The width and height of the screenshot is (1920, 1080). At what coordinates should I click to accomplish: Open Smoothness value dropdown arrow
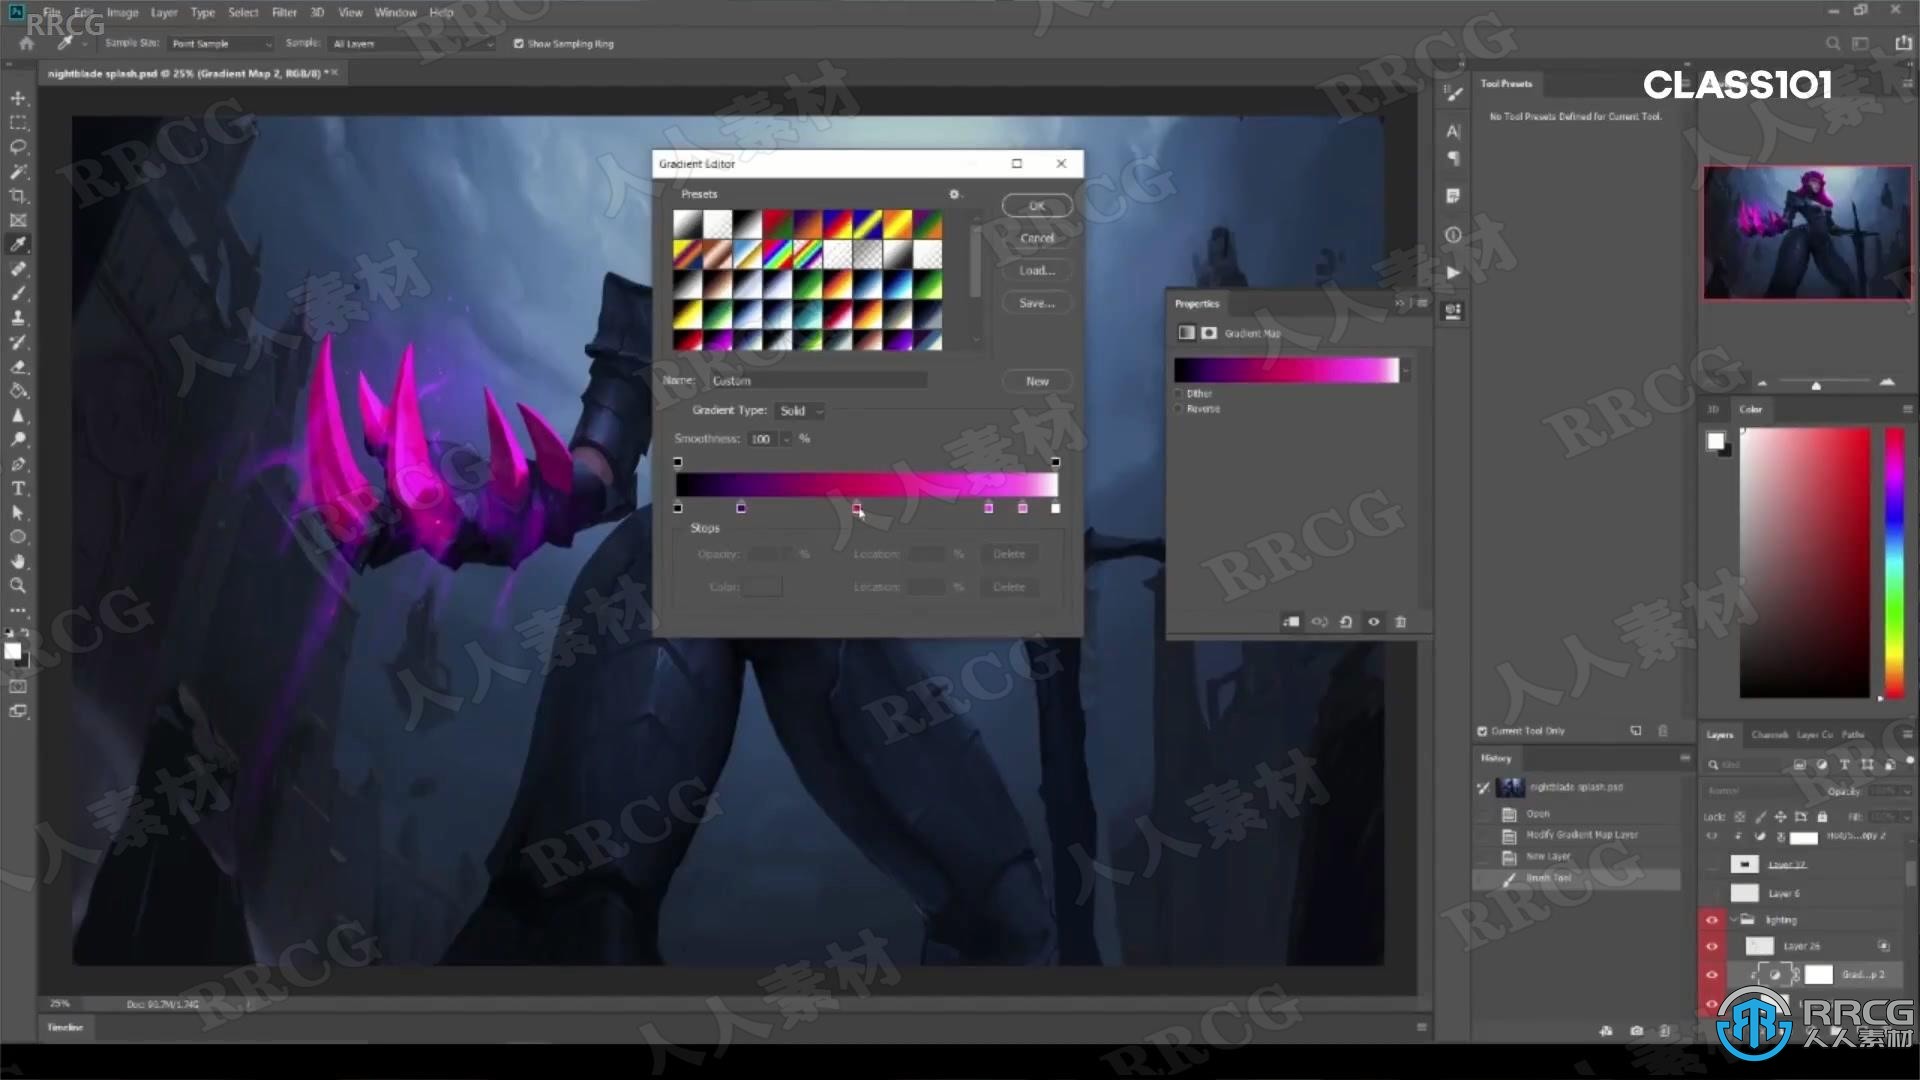pyautogui.click(x=787, y=439)
